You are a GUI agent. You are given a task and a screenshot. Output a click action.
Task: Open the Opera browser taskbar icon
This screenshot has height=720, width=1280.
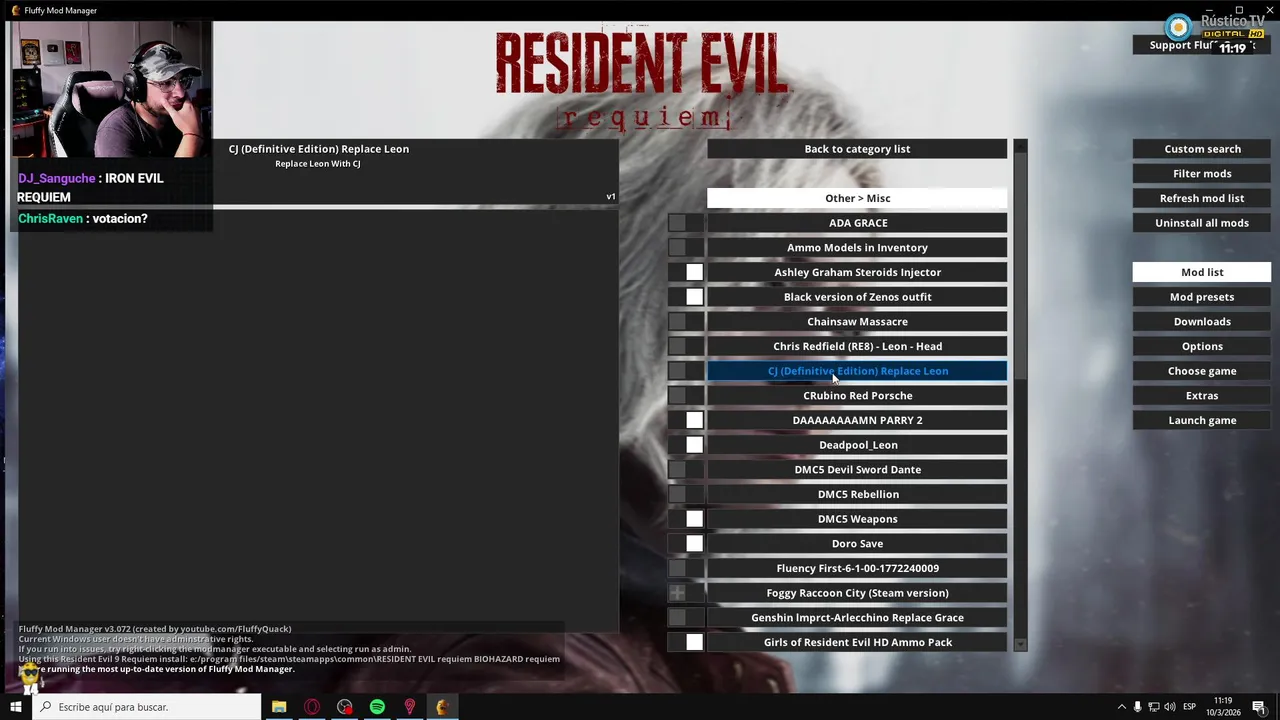(x=312, y=707)
